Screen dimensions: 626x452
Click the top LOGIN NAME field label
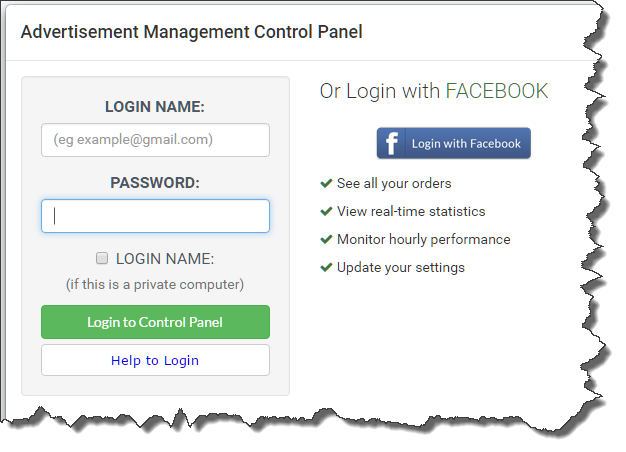coord(155,107)
